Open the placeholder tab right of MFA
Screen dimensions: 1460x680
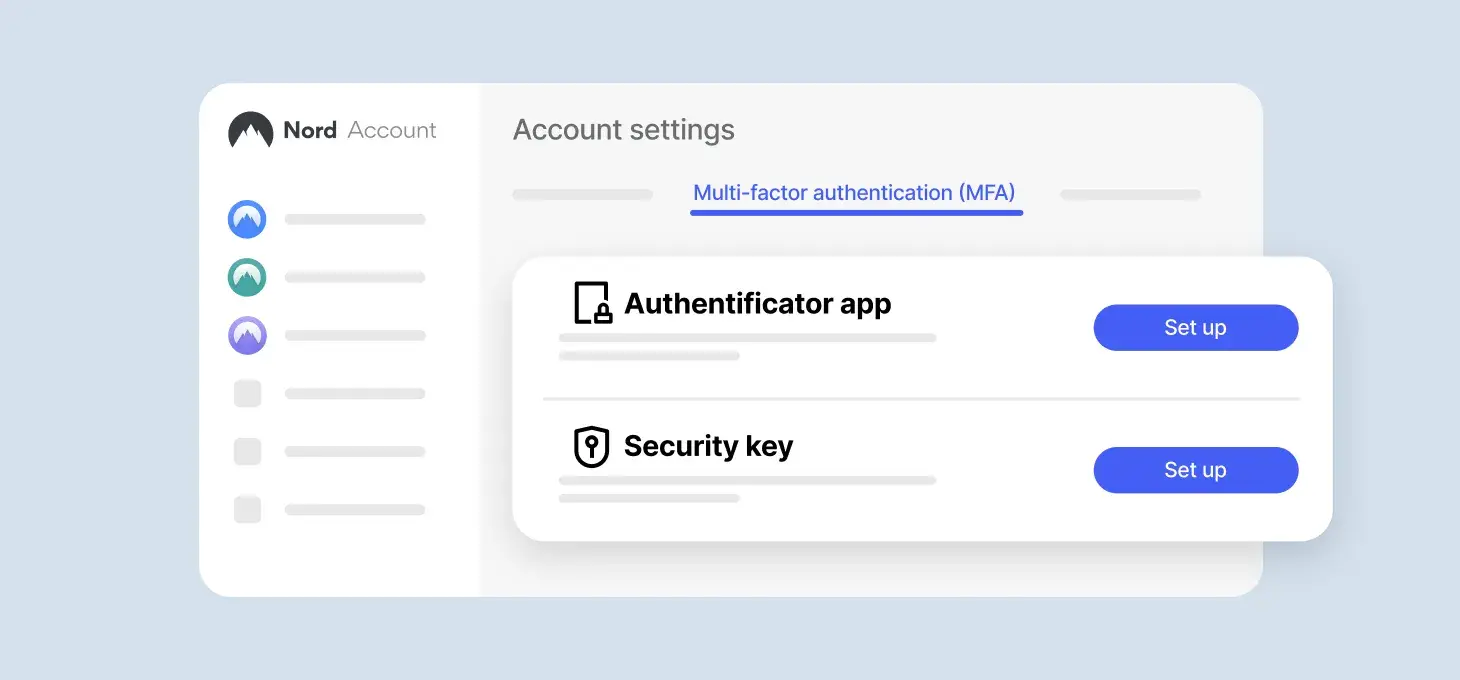click(x=1130, y=195)
